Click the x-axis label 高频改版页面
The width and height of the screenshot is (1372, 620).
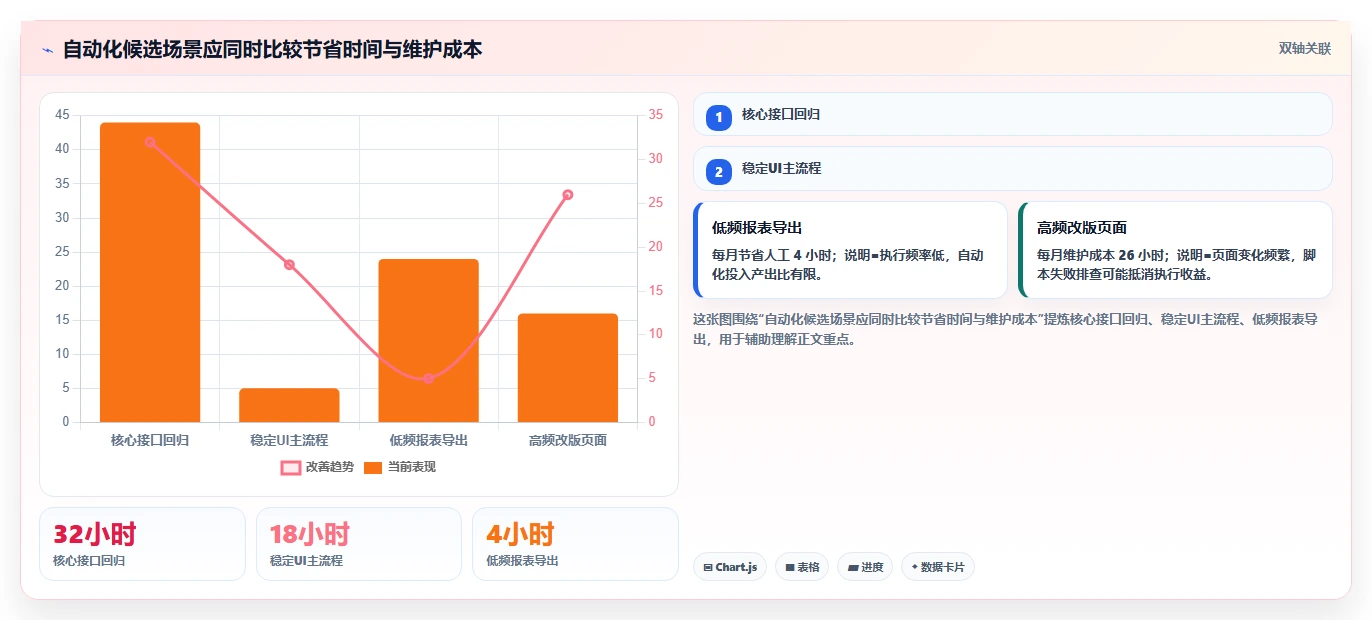[x=568, y=440]
